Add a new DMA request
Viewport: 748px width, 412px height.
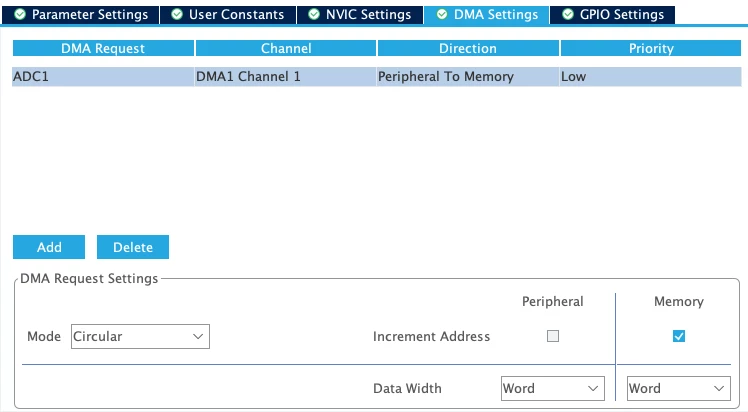point(49,247)
